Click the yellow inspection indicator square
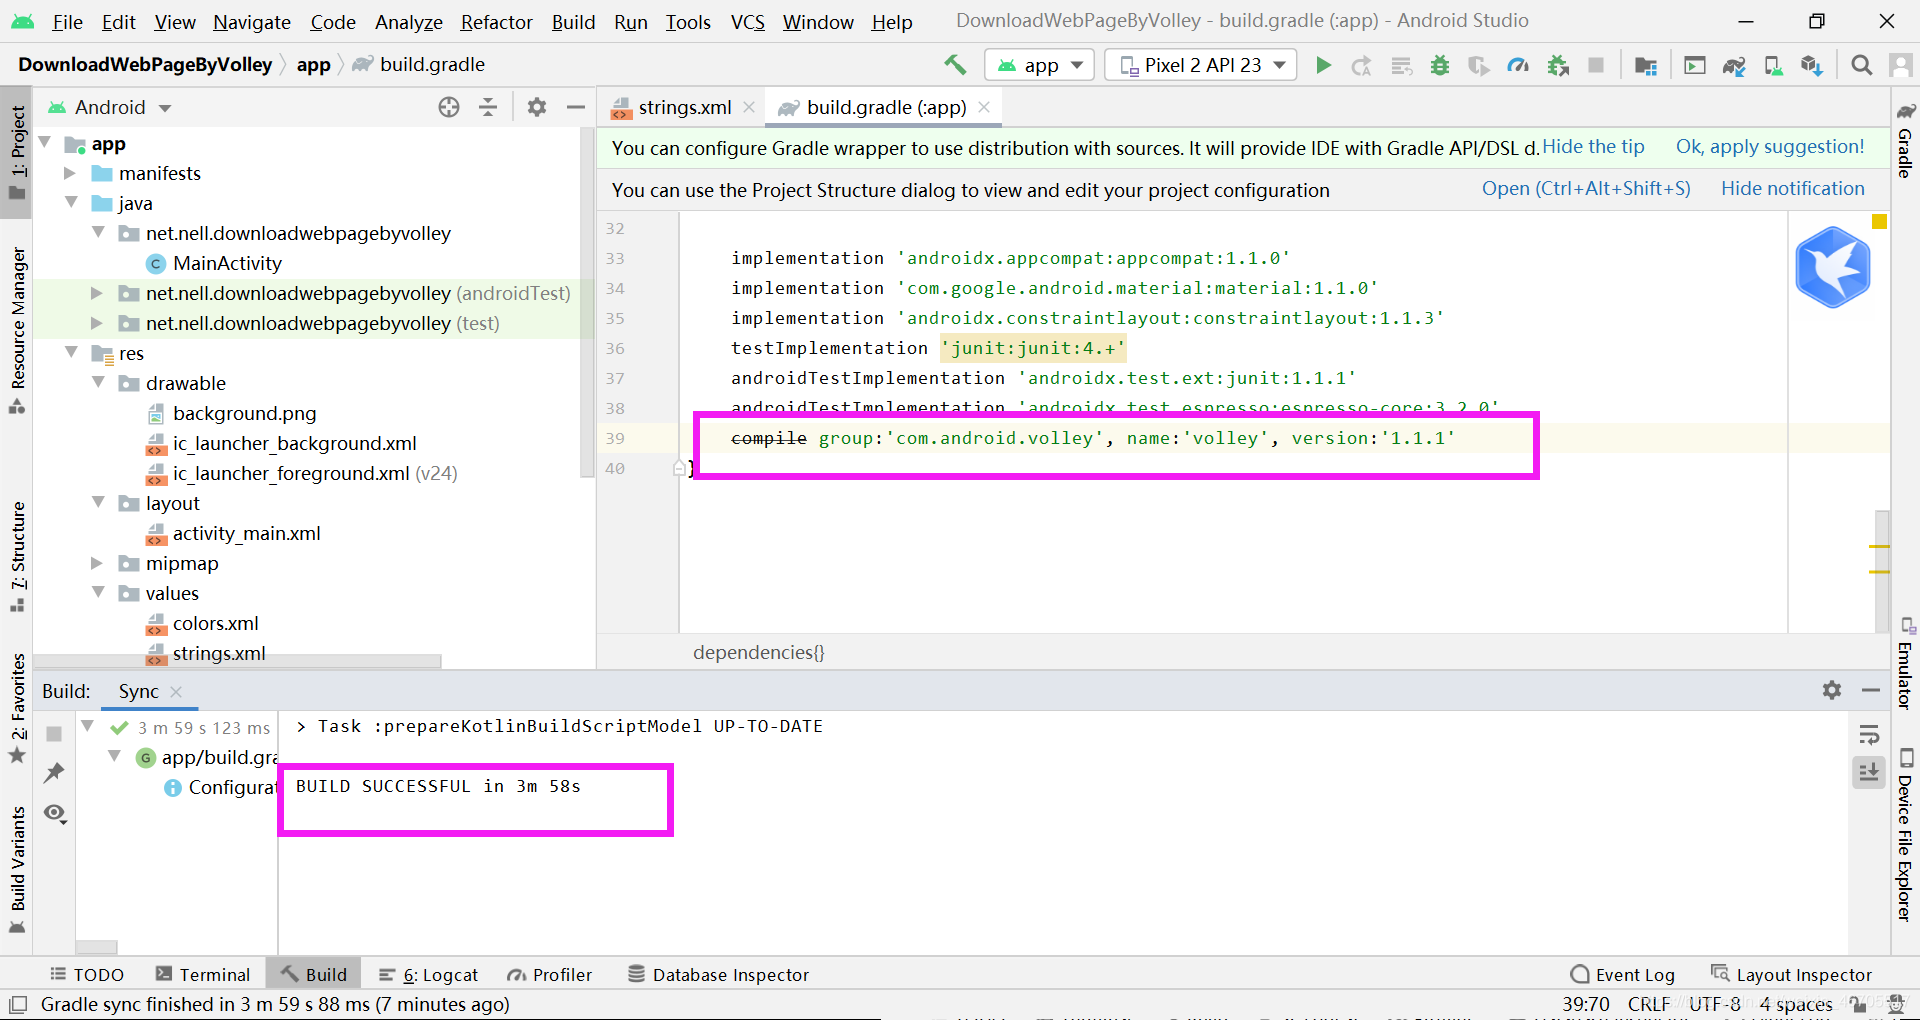 point(1879,222)
